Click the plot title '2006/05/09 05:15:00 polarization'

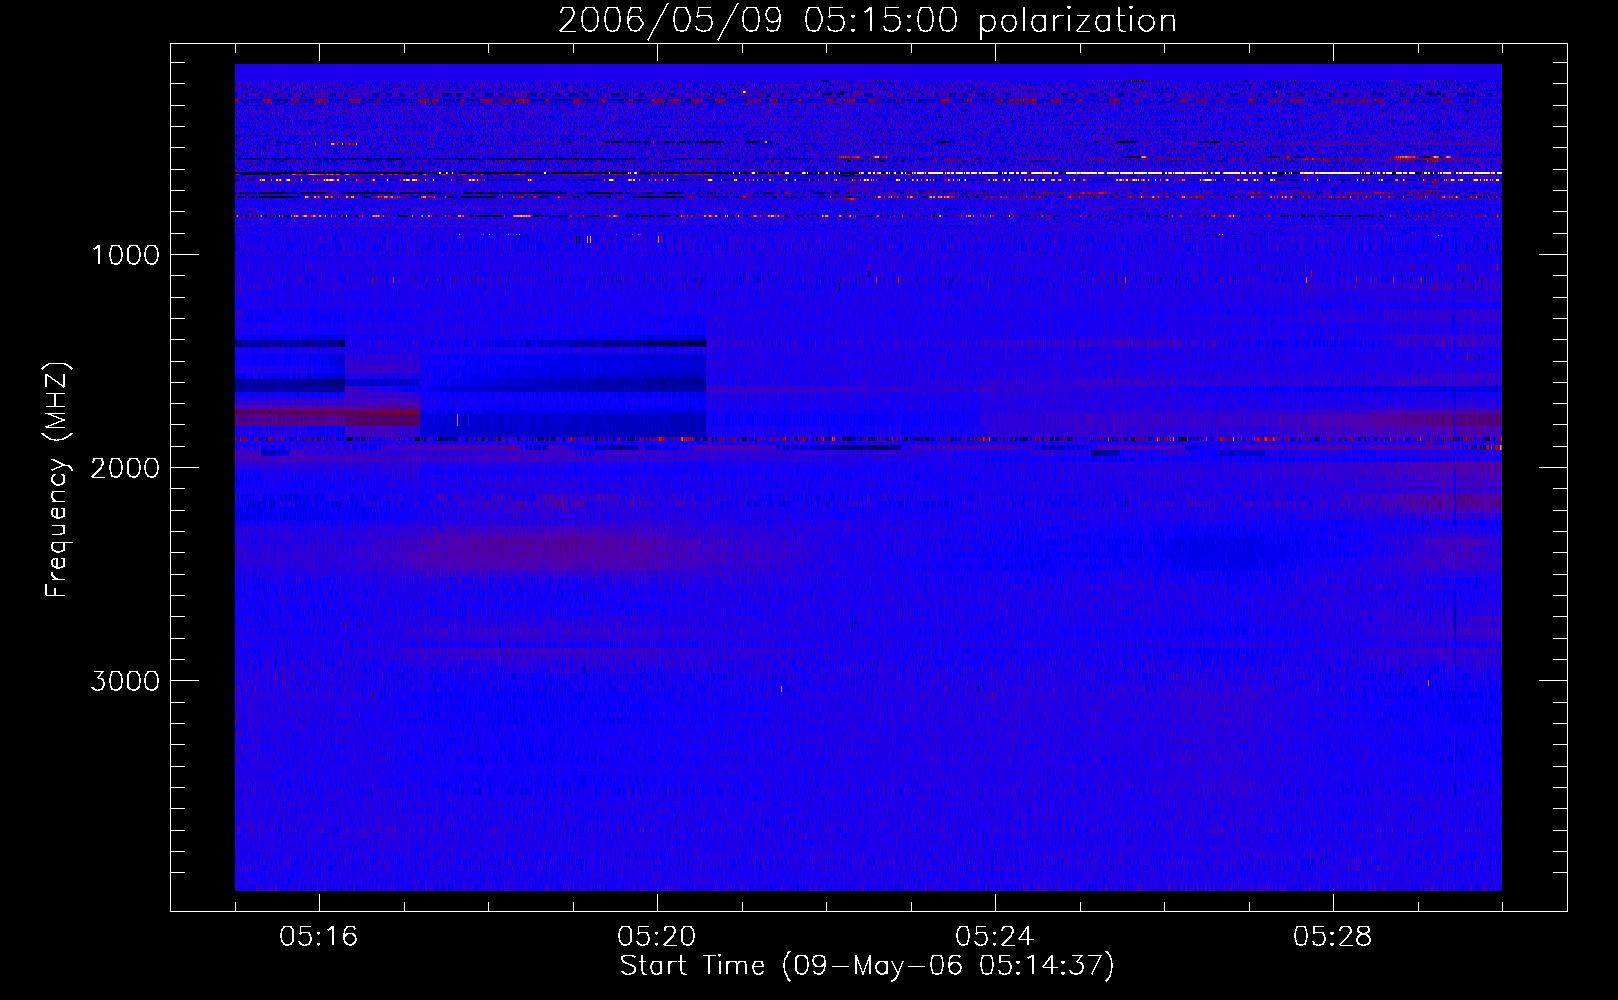click(867, 20)
